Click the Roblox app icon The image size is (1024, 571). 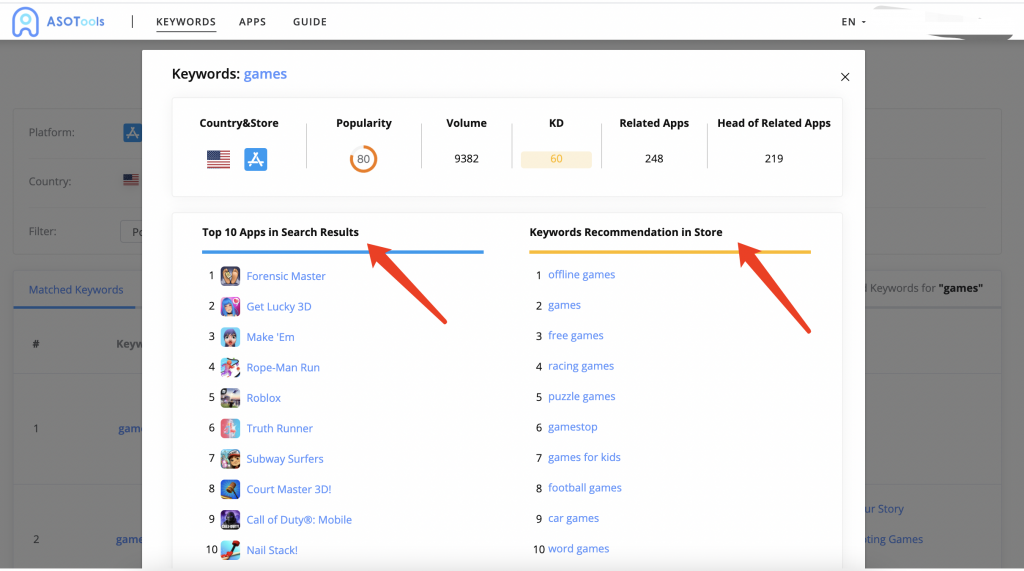[x=230, y=398]
